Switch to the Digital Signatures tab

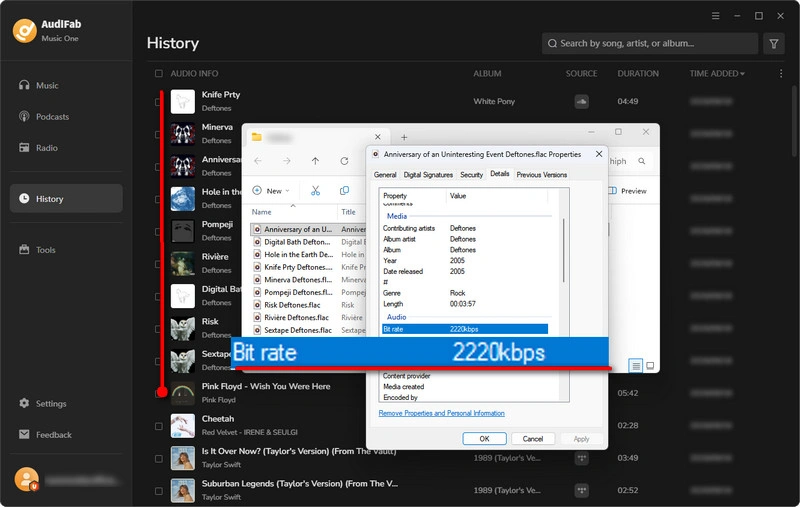coord(428,174)
